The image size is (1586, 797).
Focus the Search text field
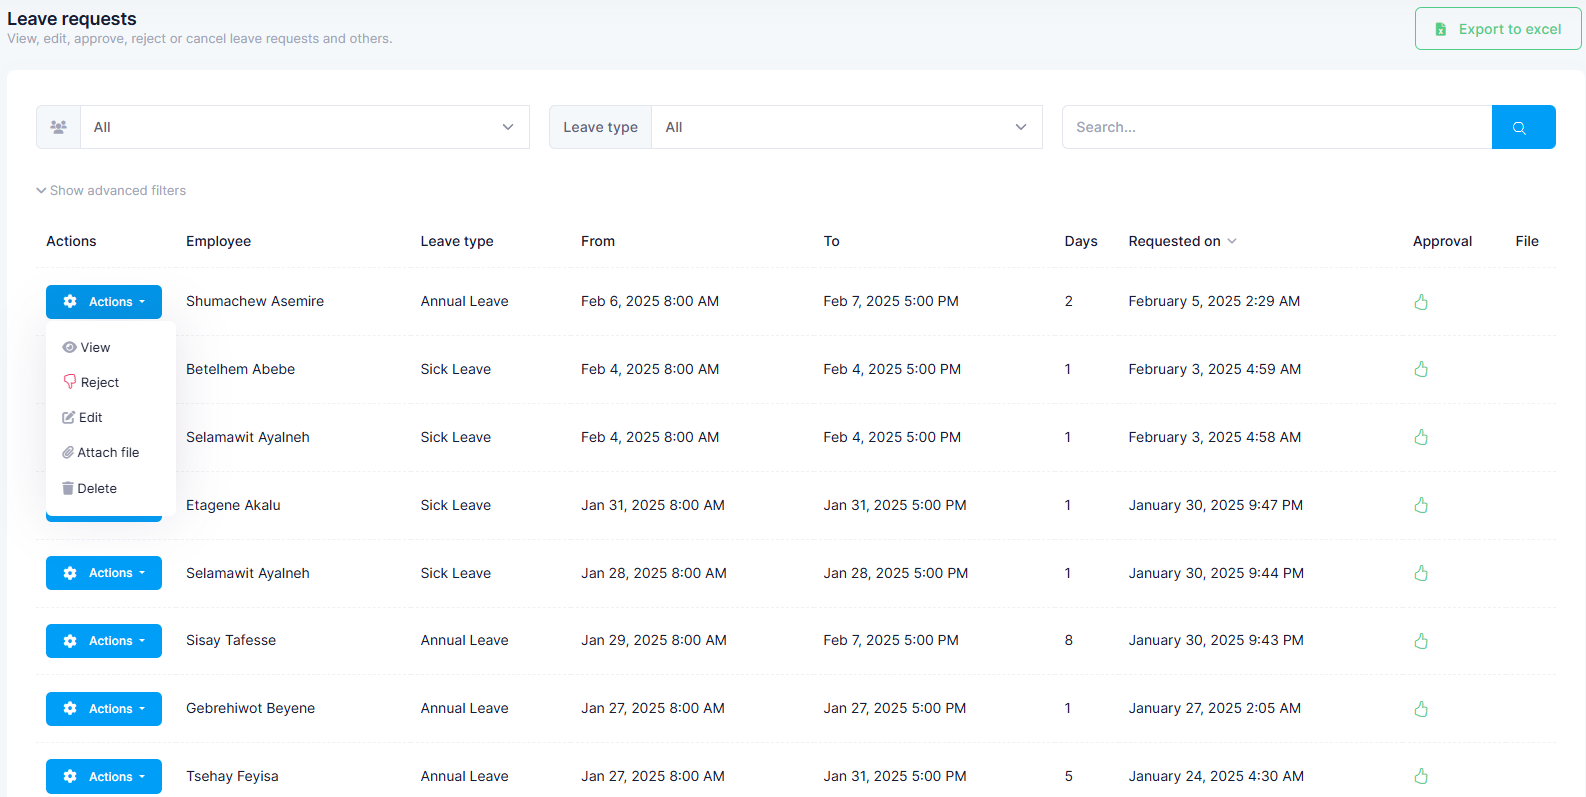[1276, 127]
